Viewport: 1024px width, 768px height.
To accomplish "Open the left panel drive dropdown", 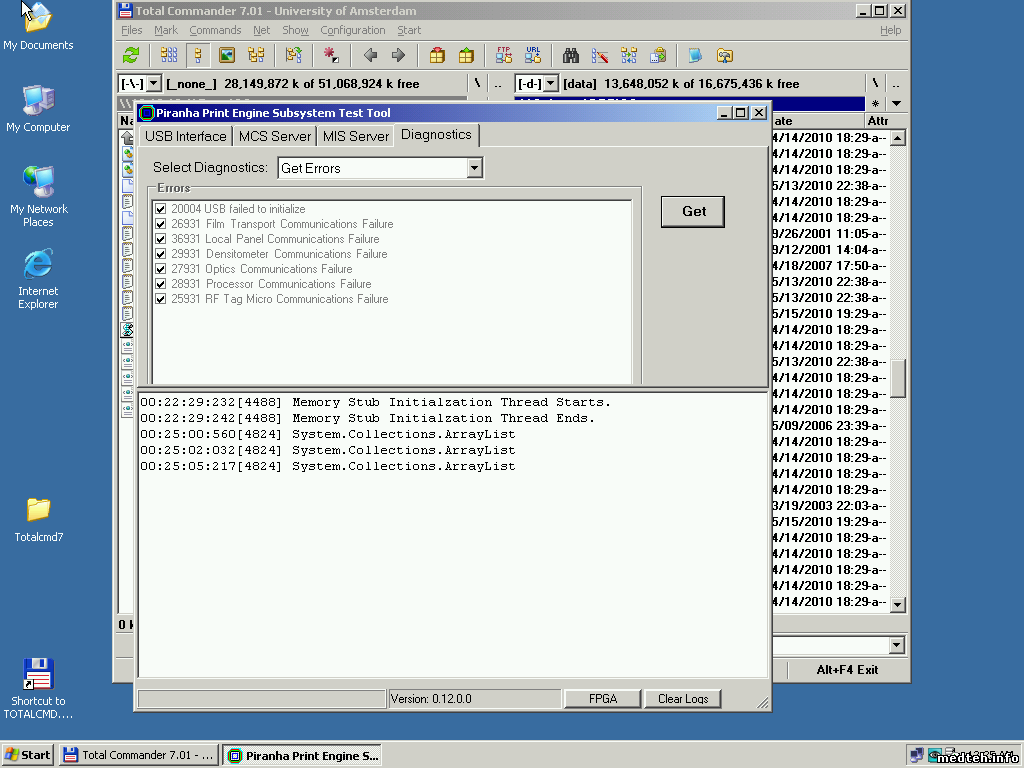I will (x=153, y=84).
